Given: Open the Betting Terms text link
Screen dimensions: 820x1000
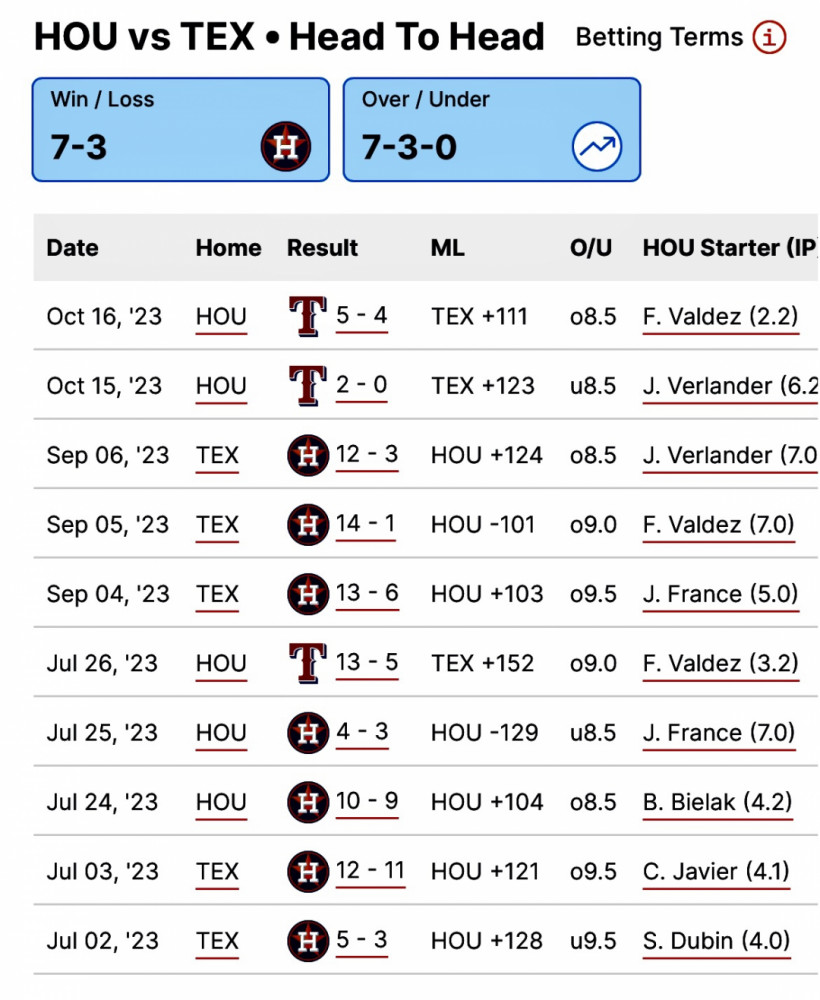Looking at the screenshot, I should (659, 37).
